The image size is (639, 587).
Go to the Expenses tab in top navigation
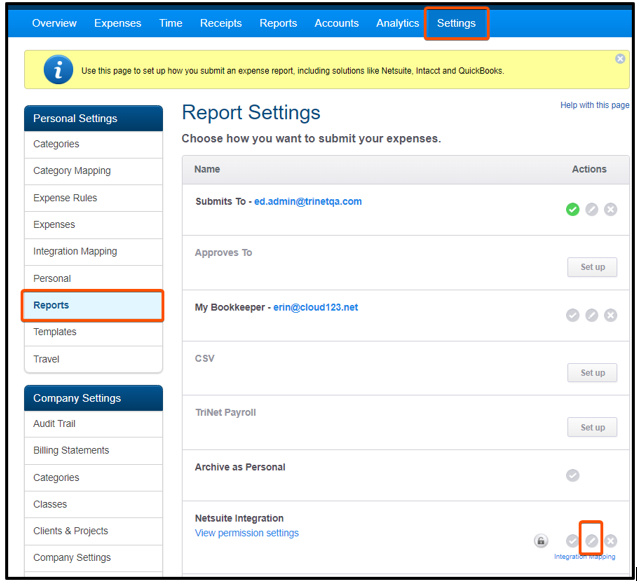[x=118, y=23]
